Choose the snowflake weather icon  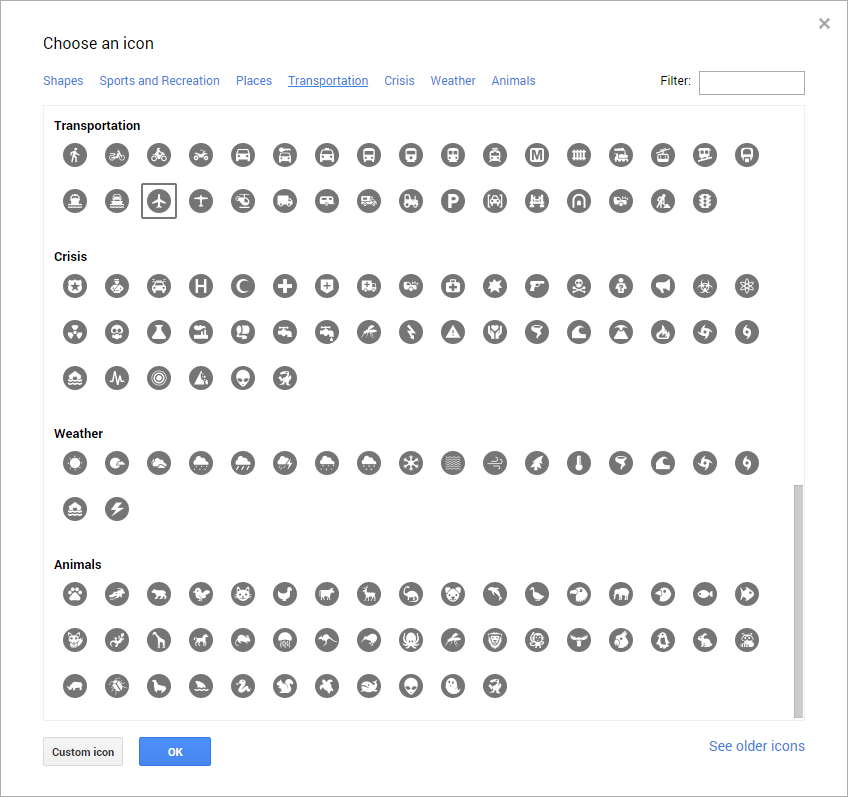(x=410, y=463)
